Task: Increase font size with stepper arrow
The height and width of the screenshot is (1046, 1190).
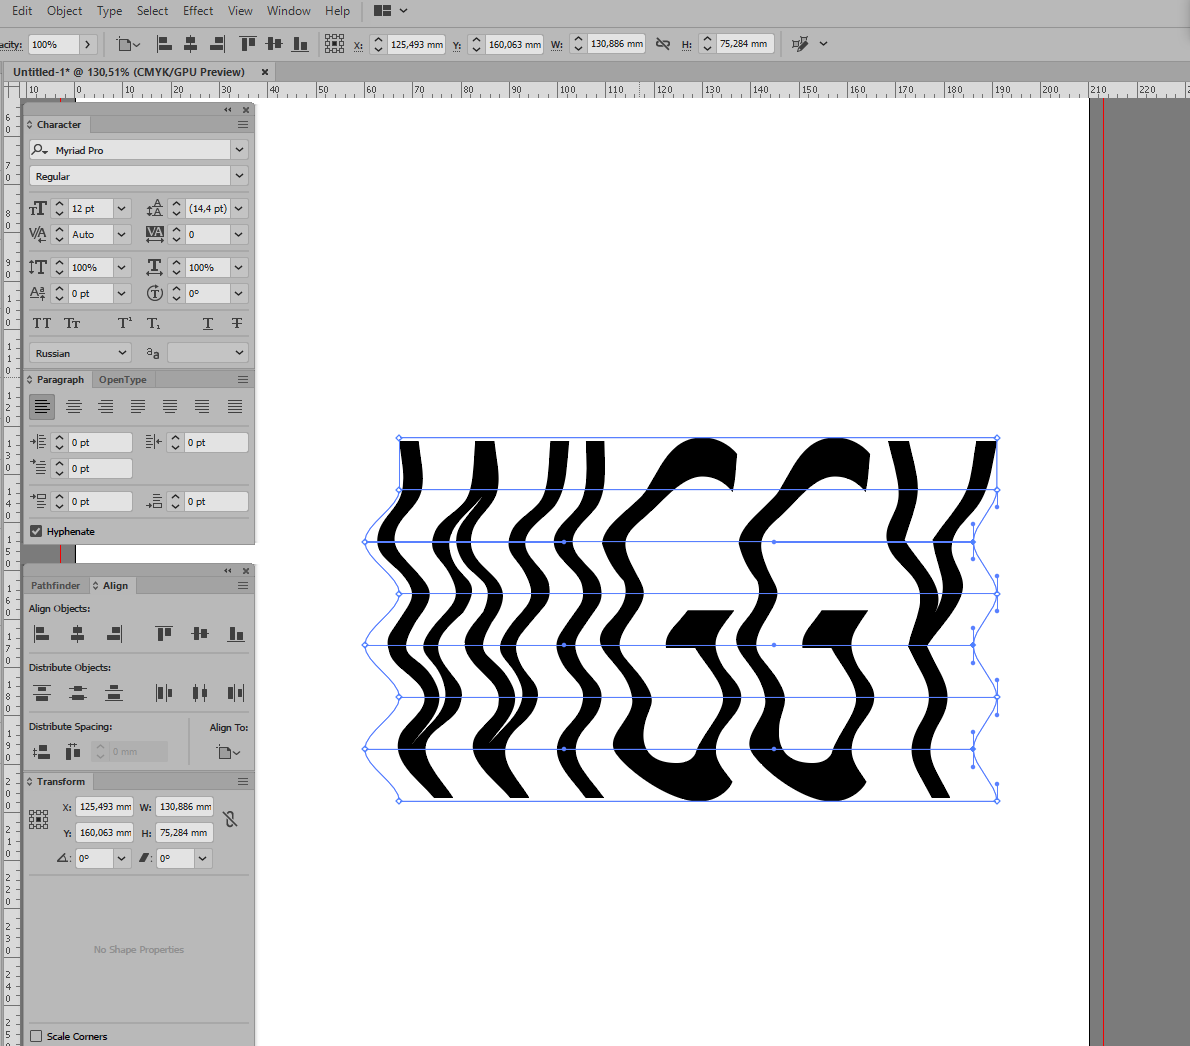Action: pos(60,204)
